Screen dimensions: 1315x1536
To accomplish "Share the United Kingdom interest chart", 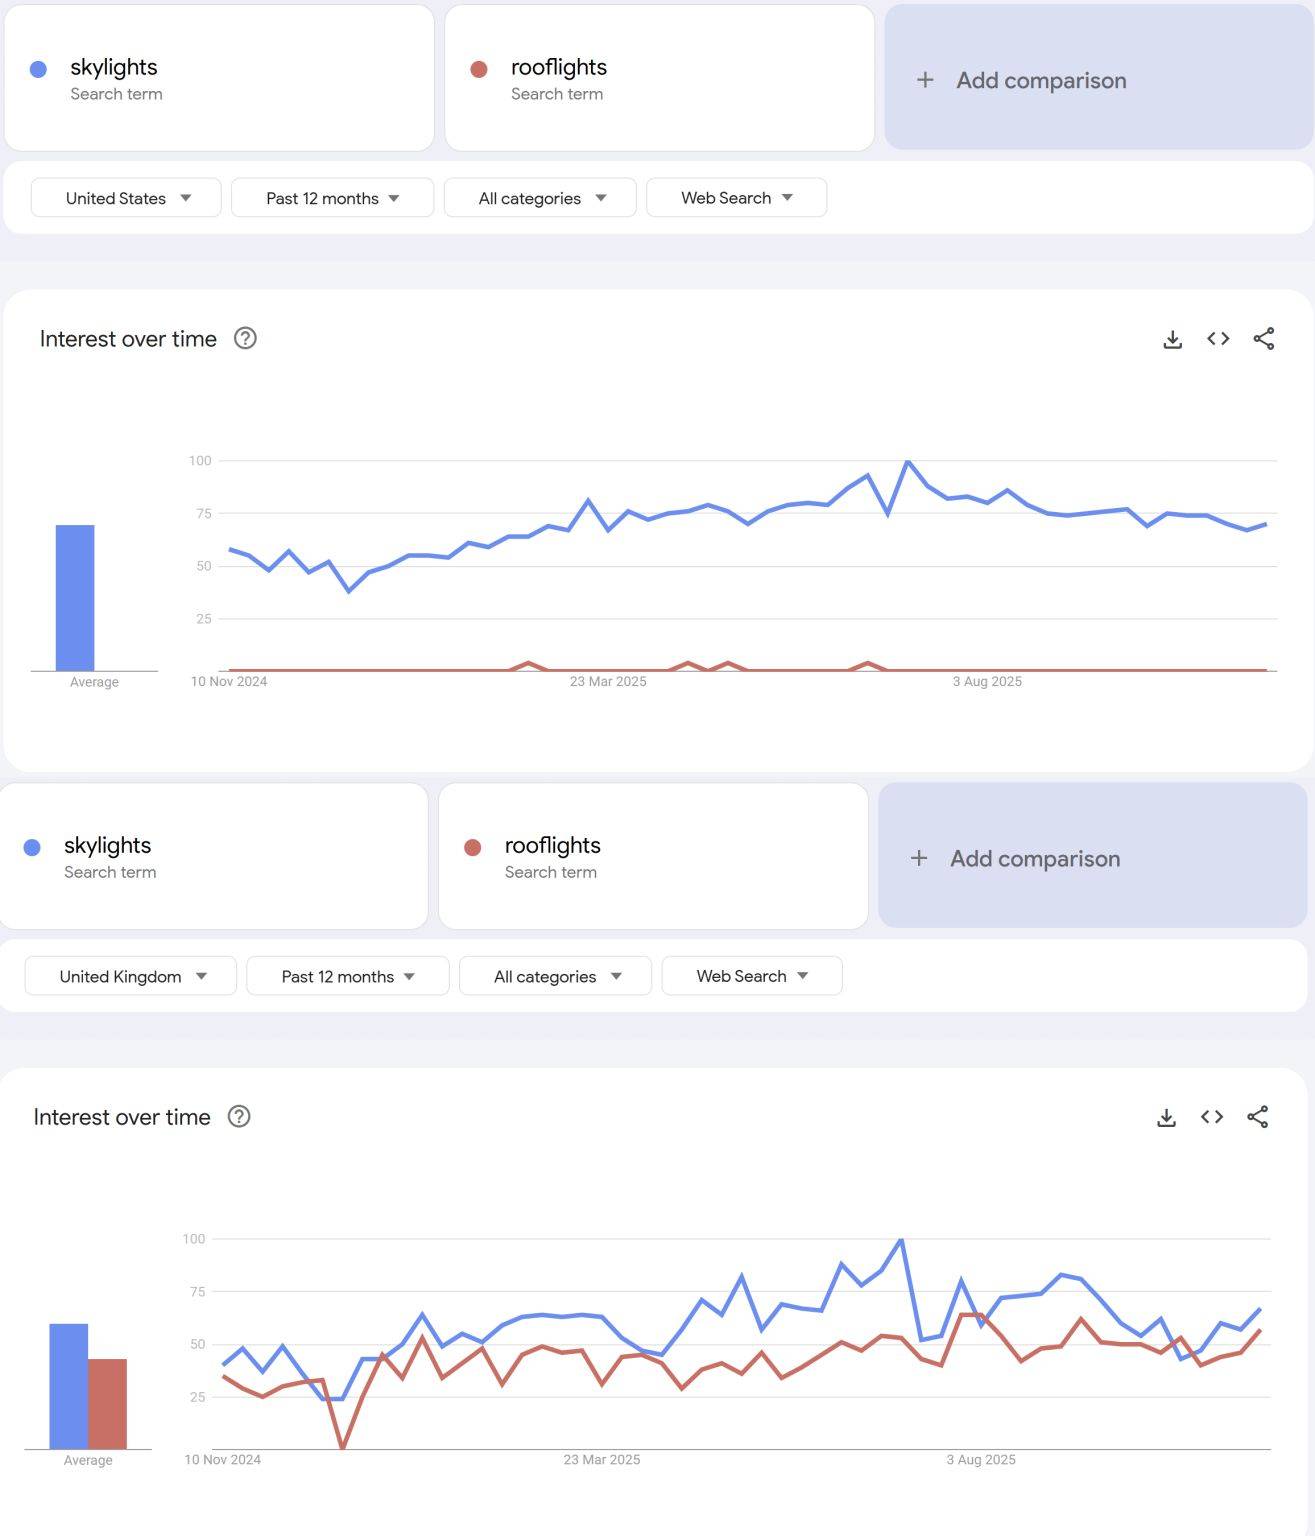I will coord(1258,1117).
